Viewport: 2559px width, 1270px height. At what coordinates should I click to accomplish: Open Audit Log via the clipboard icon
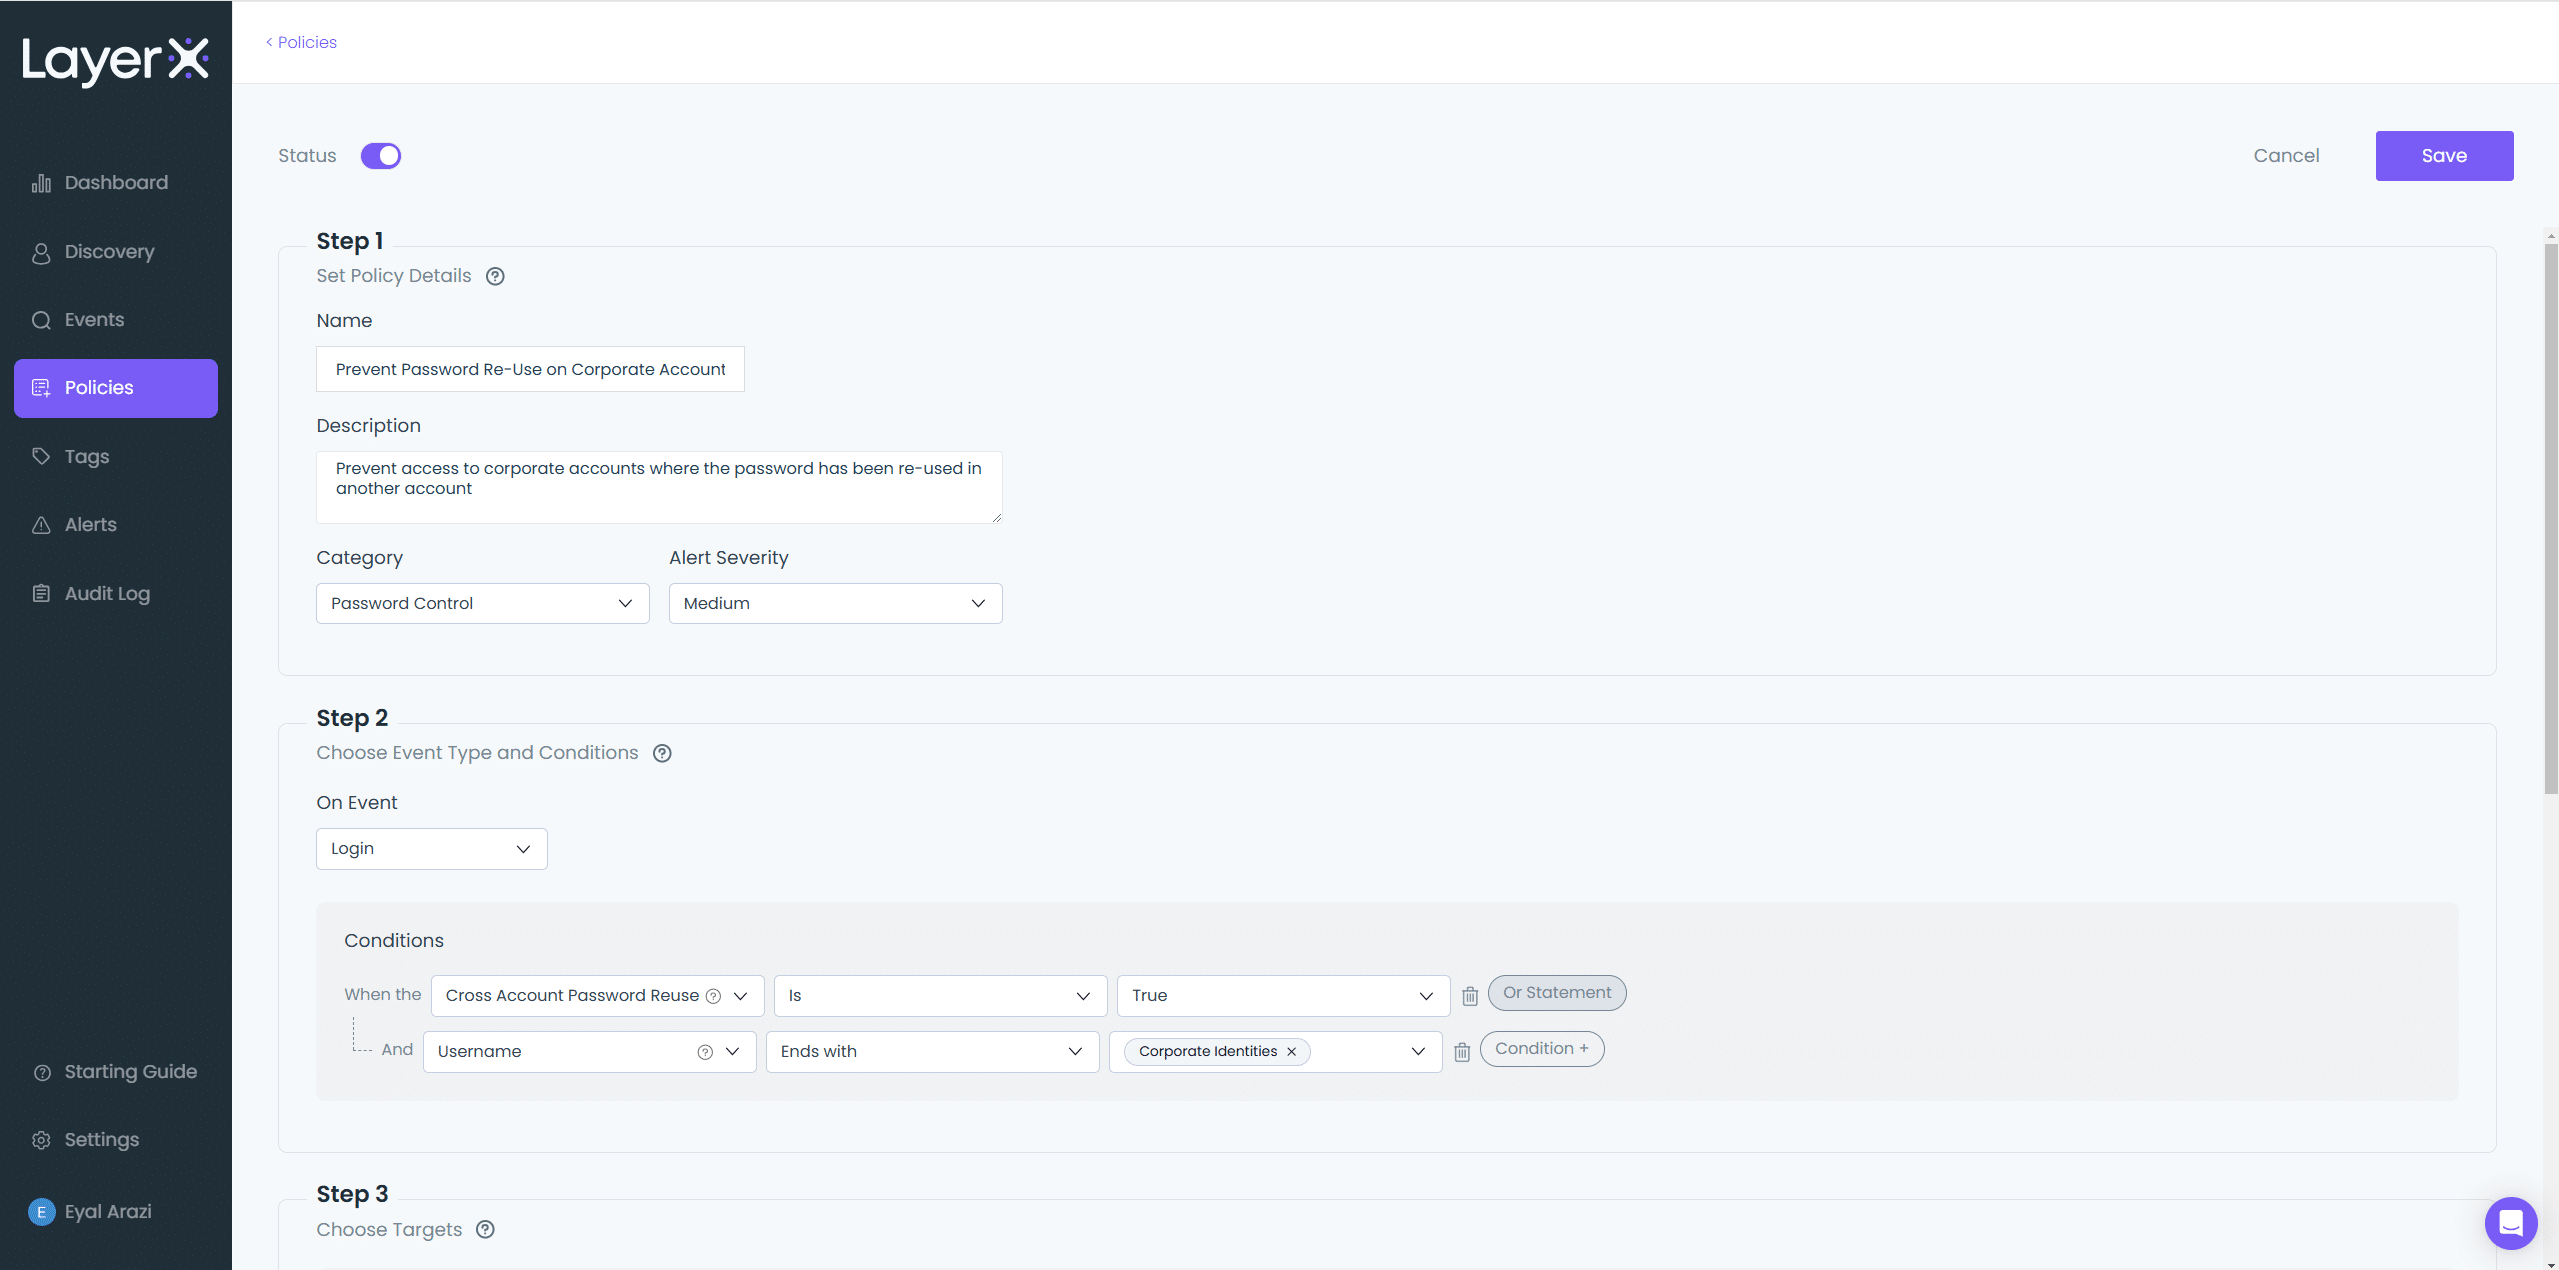pyautogui.click(x=41, y=592)
